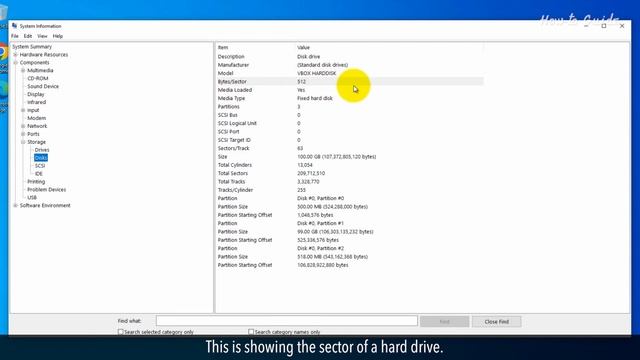The height and width of the screenshot is (360, 640).
Task: Open Chrome icon on desktop edge
Action: tap(3, 53)
